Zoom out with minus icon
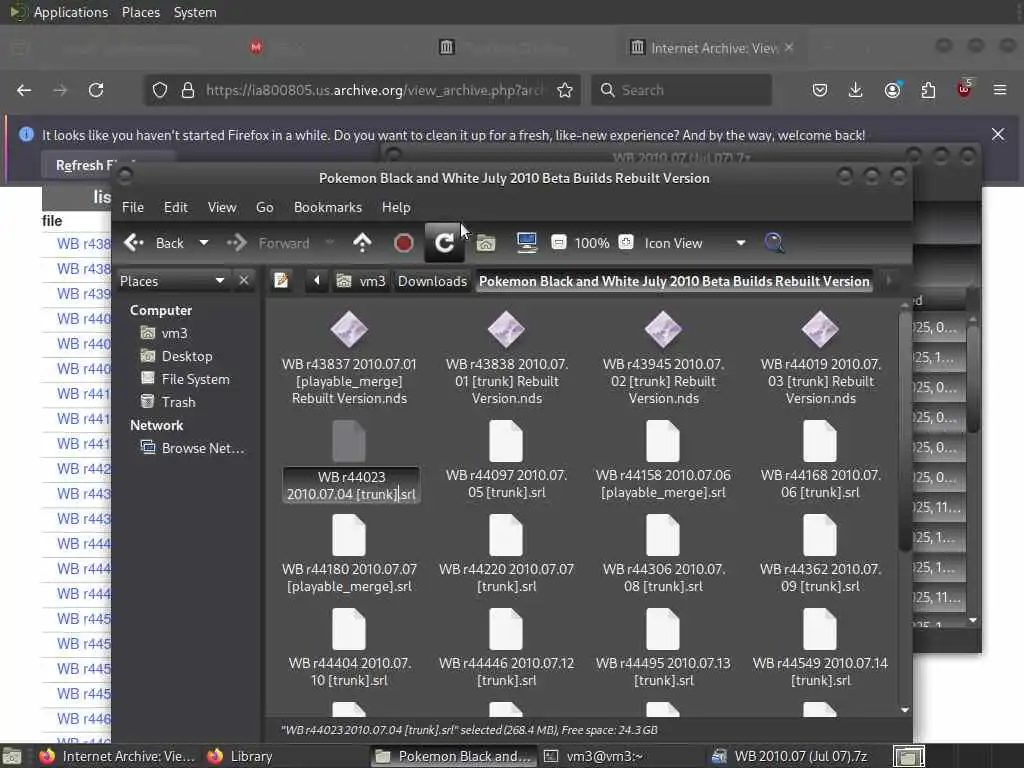The height and width of the screenshot is (768, 1024). point(558,242)
